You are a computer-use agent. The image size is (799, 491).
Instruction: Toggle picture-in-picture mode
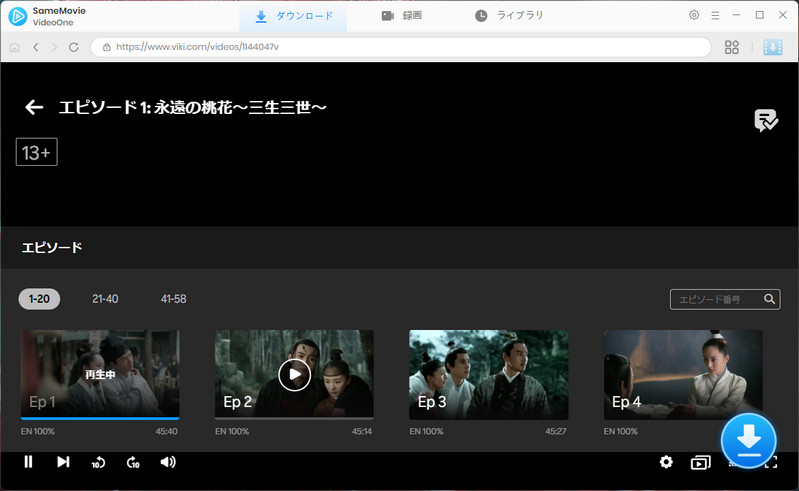(x=701, y=462)
